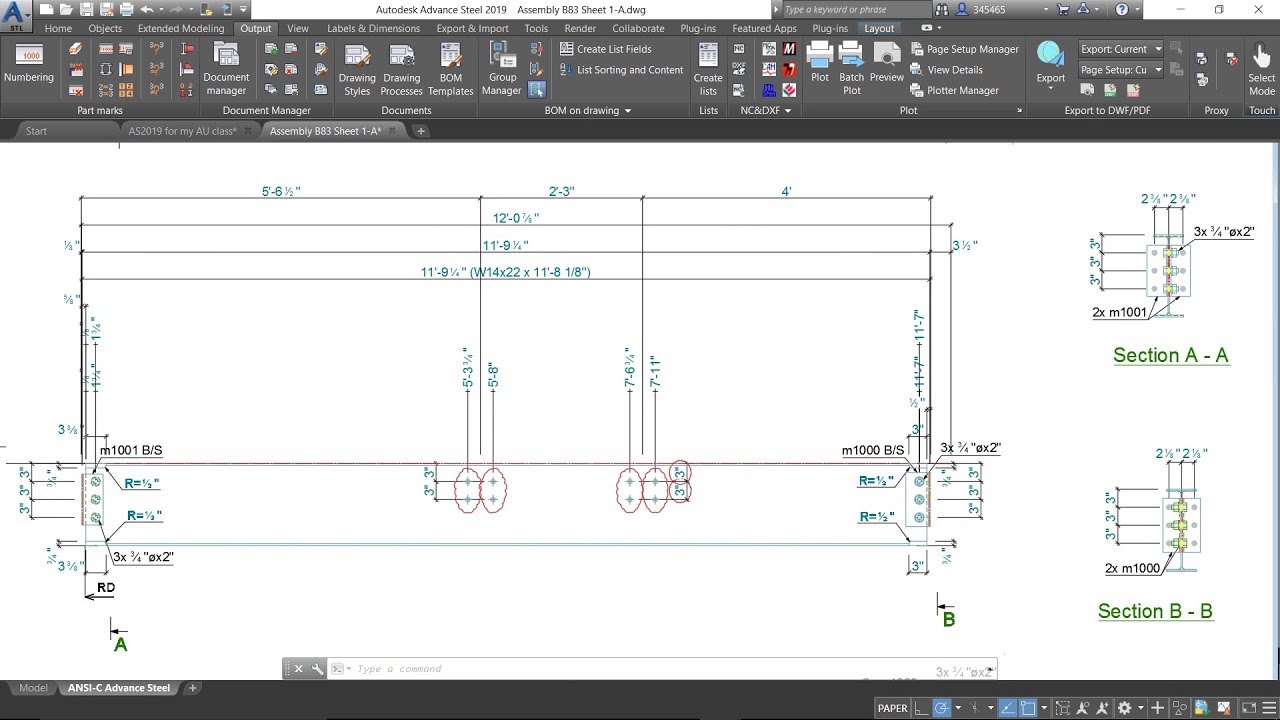Open the Collaborate menu tab
1280x720 pixels.
pyautogui.click(x=638, y=28)
